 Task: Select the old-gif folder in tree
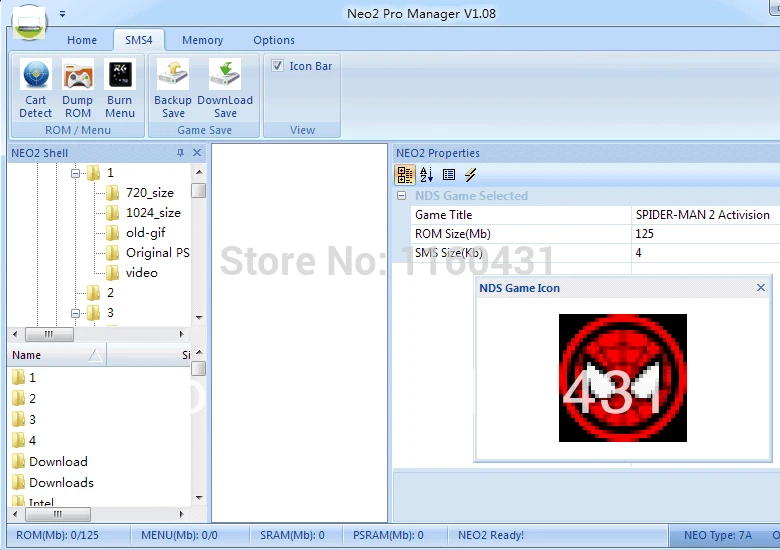coord(146,233)
